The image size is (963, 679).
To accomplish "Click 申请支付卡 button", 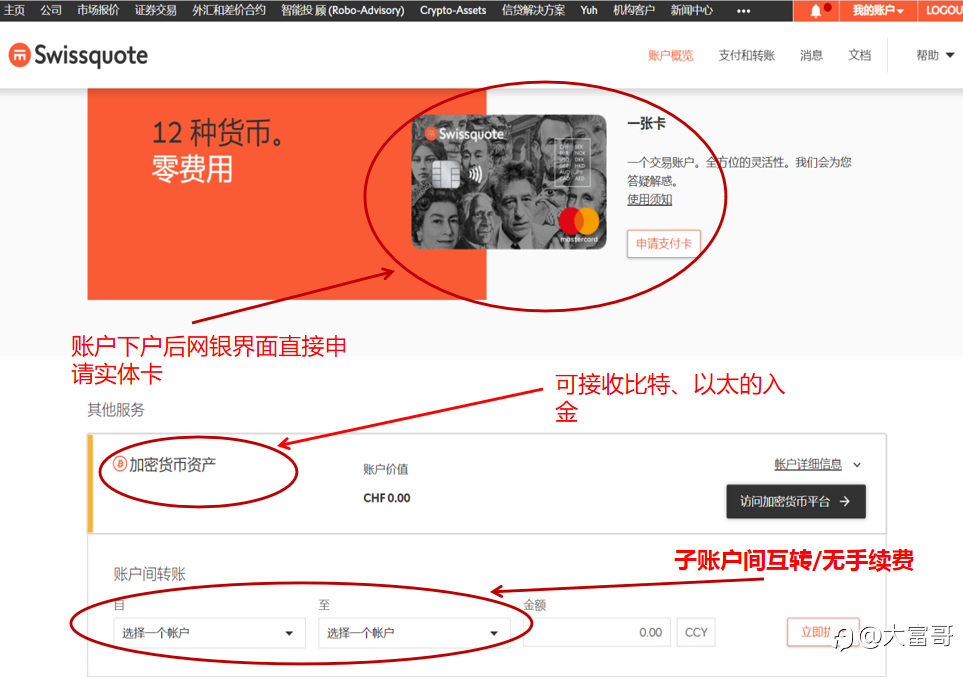I will coord(664,244).
